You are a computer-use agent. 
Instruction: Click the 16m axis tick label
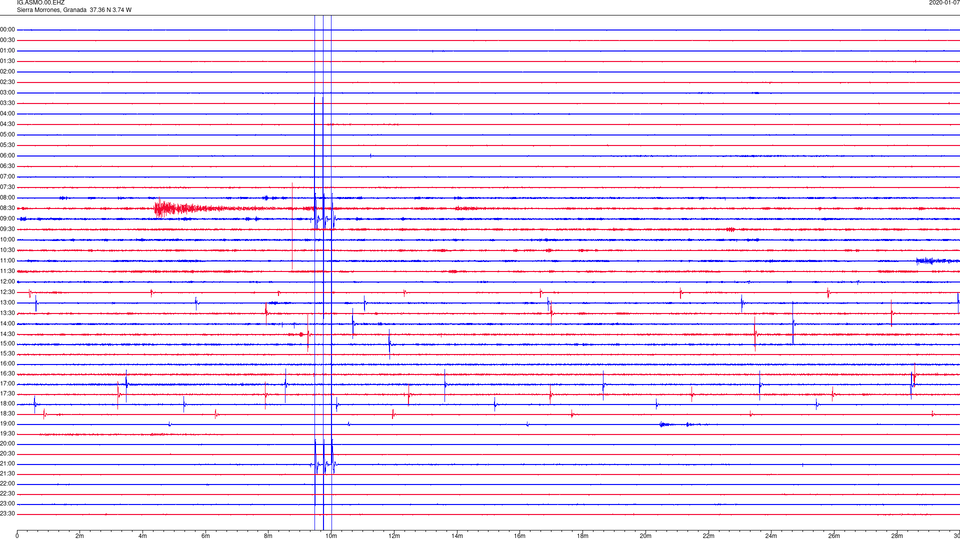point(520,536)
